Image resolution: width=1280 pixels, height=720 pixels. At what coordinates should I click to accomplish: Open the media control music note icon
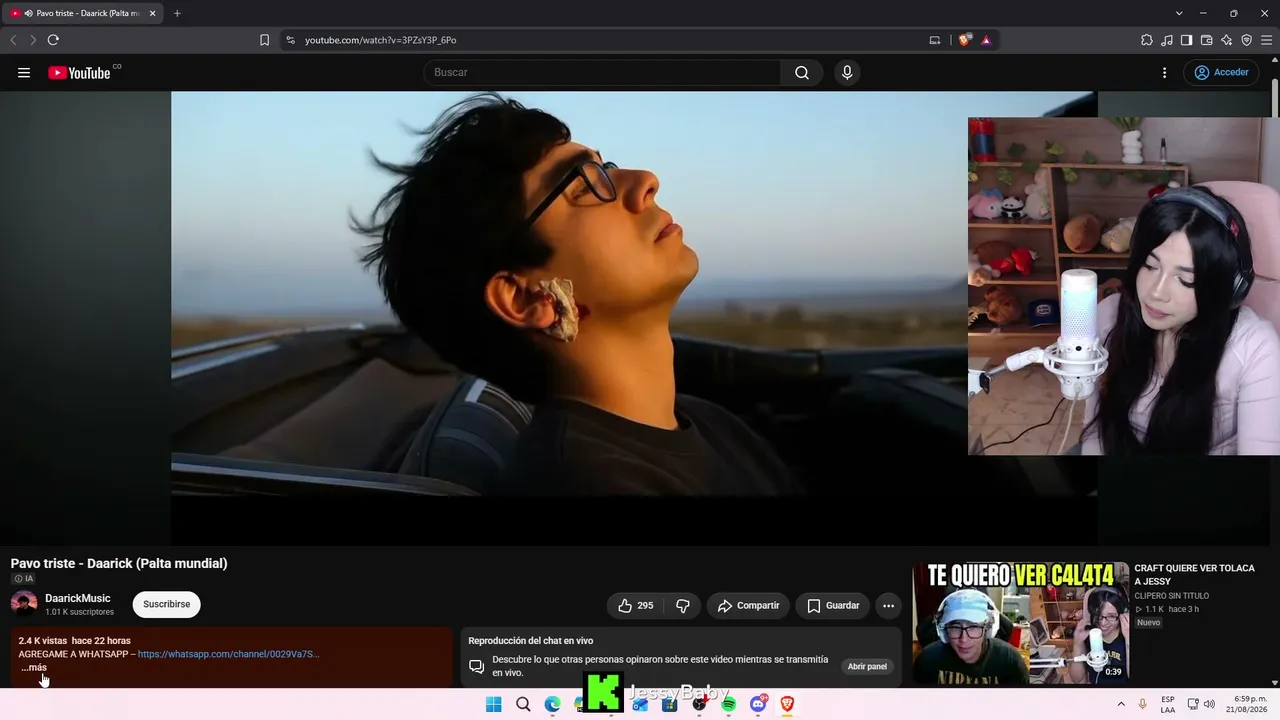pos(1167,40)
